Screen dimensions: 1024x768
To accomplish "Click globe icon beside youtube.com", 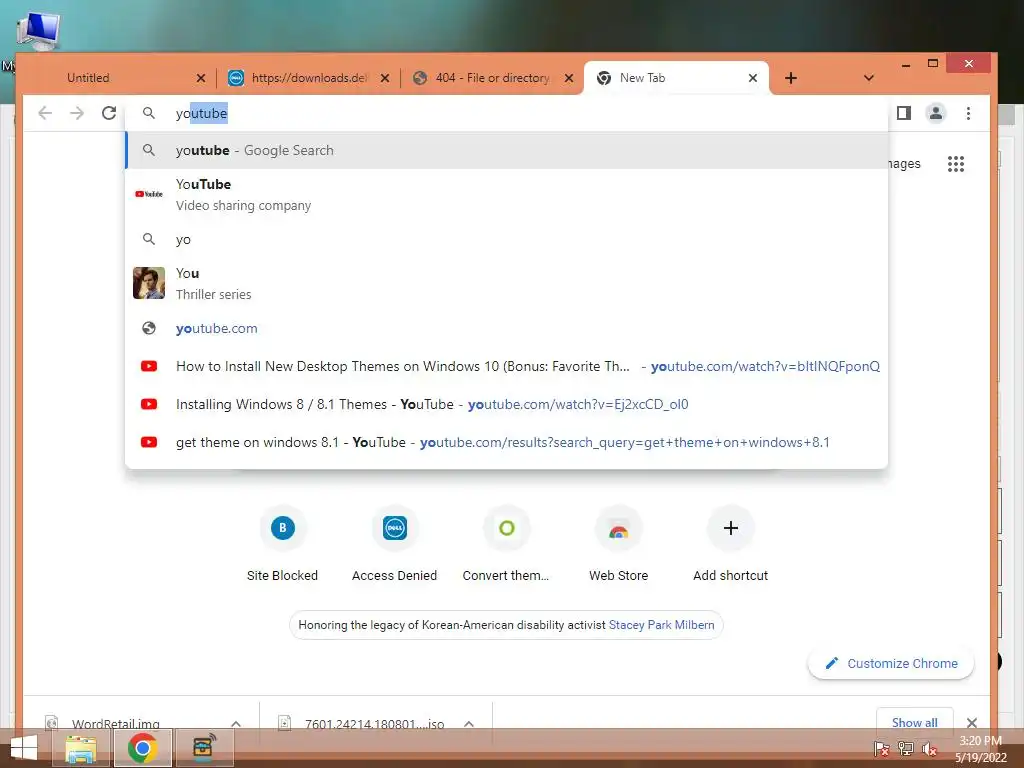I will (x=149, y=328).
